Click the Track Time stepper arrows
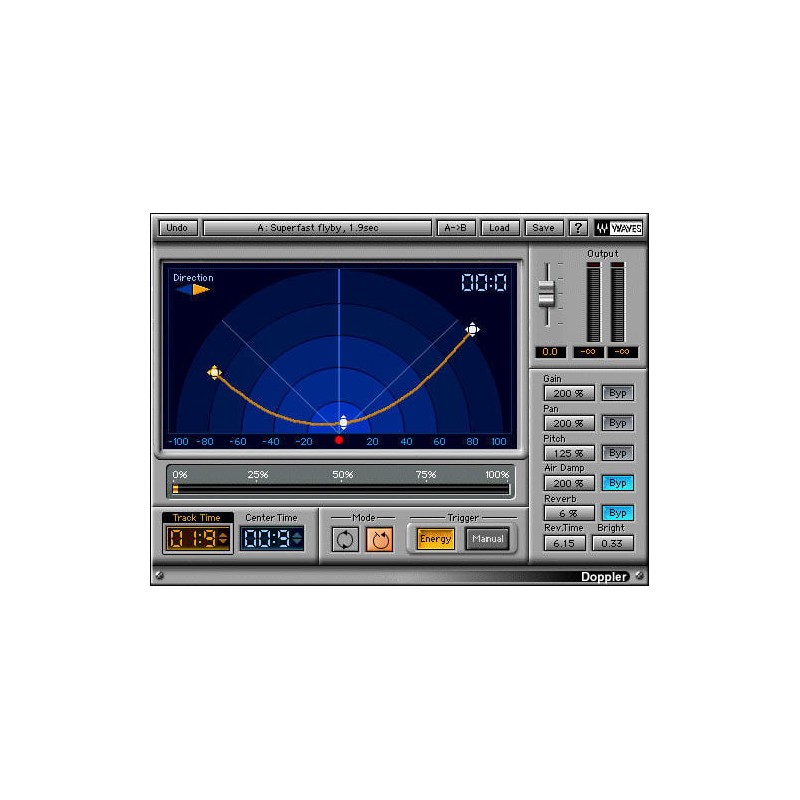The image size is (800, 800). click(x=222, y=539)
